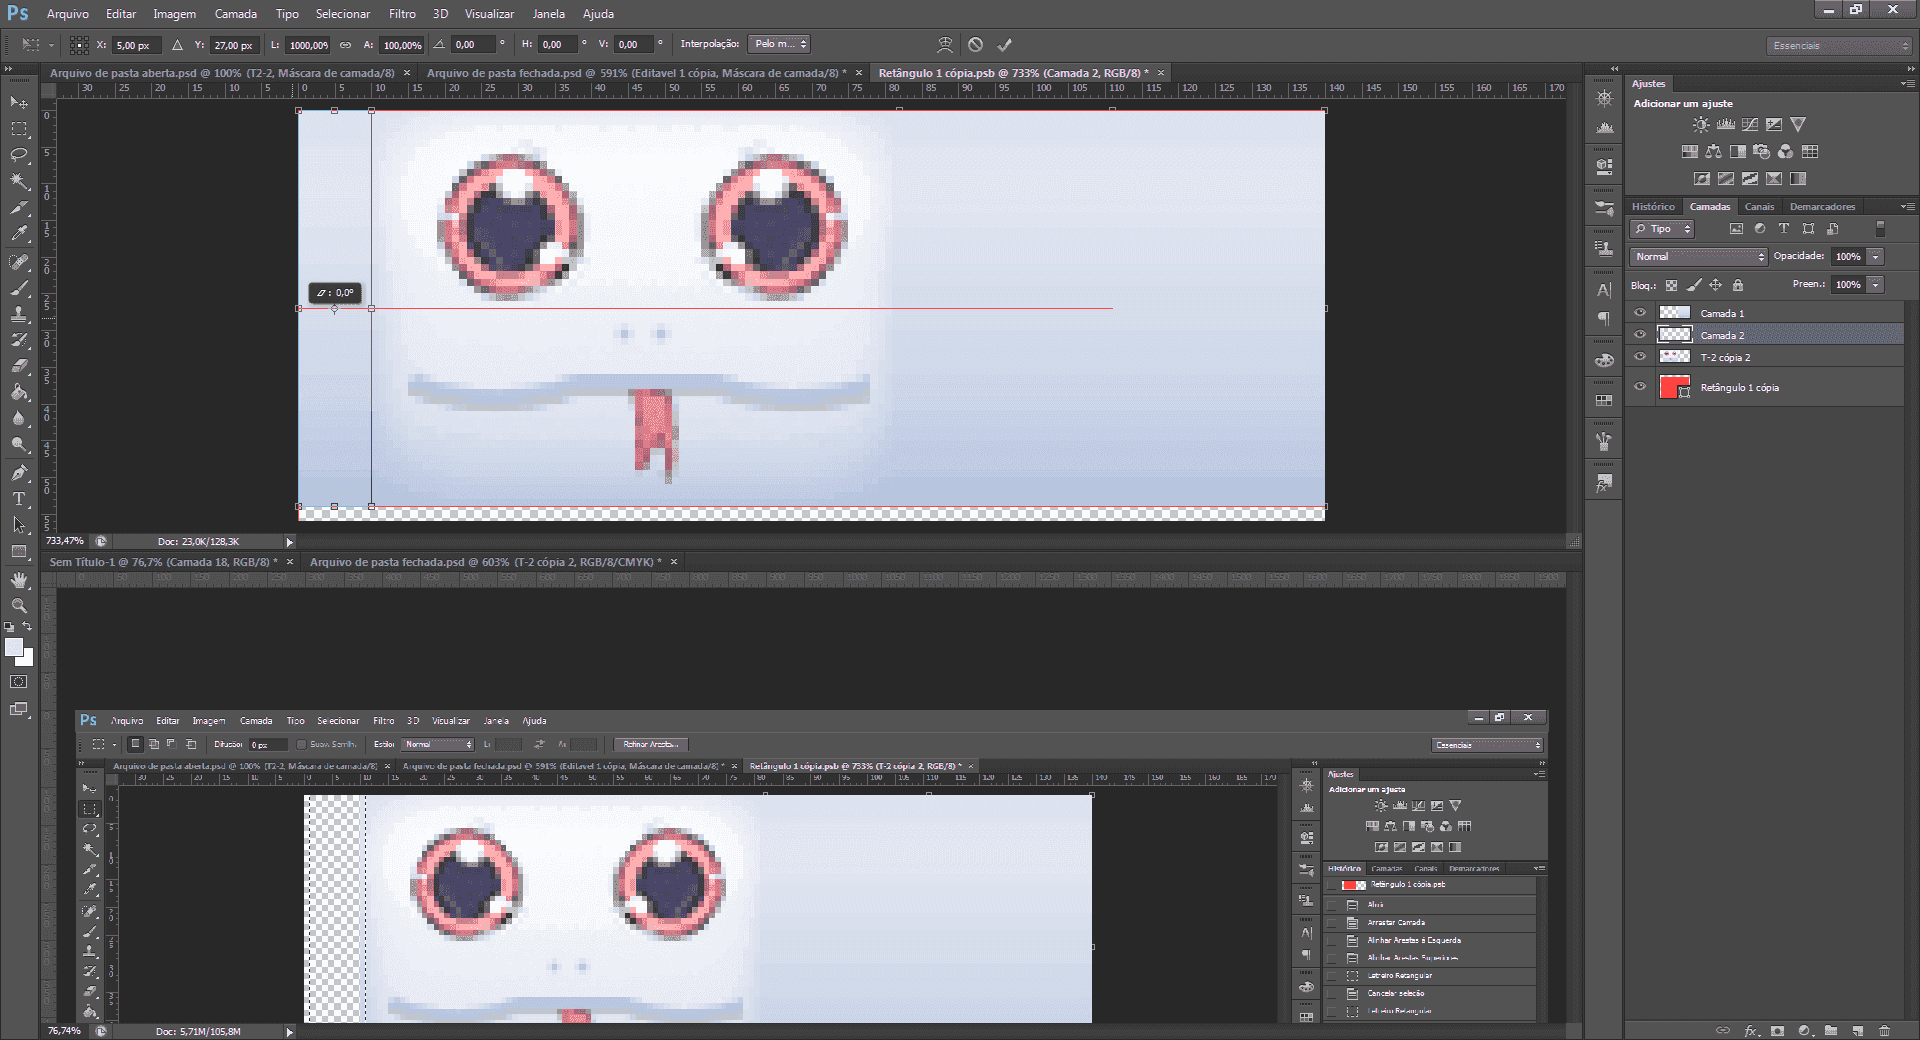
Task: Select the Rectangular Marquee tool
Action: pos(19,129)
